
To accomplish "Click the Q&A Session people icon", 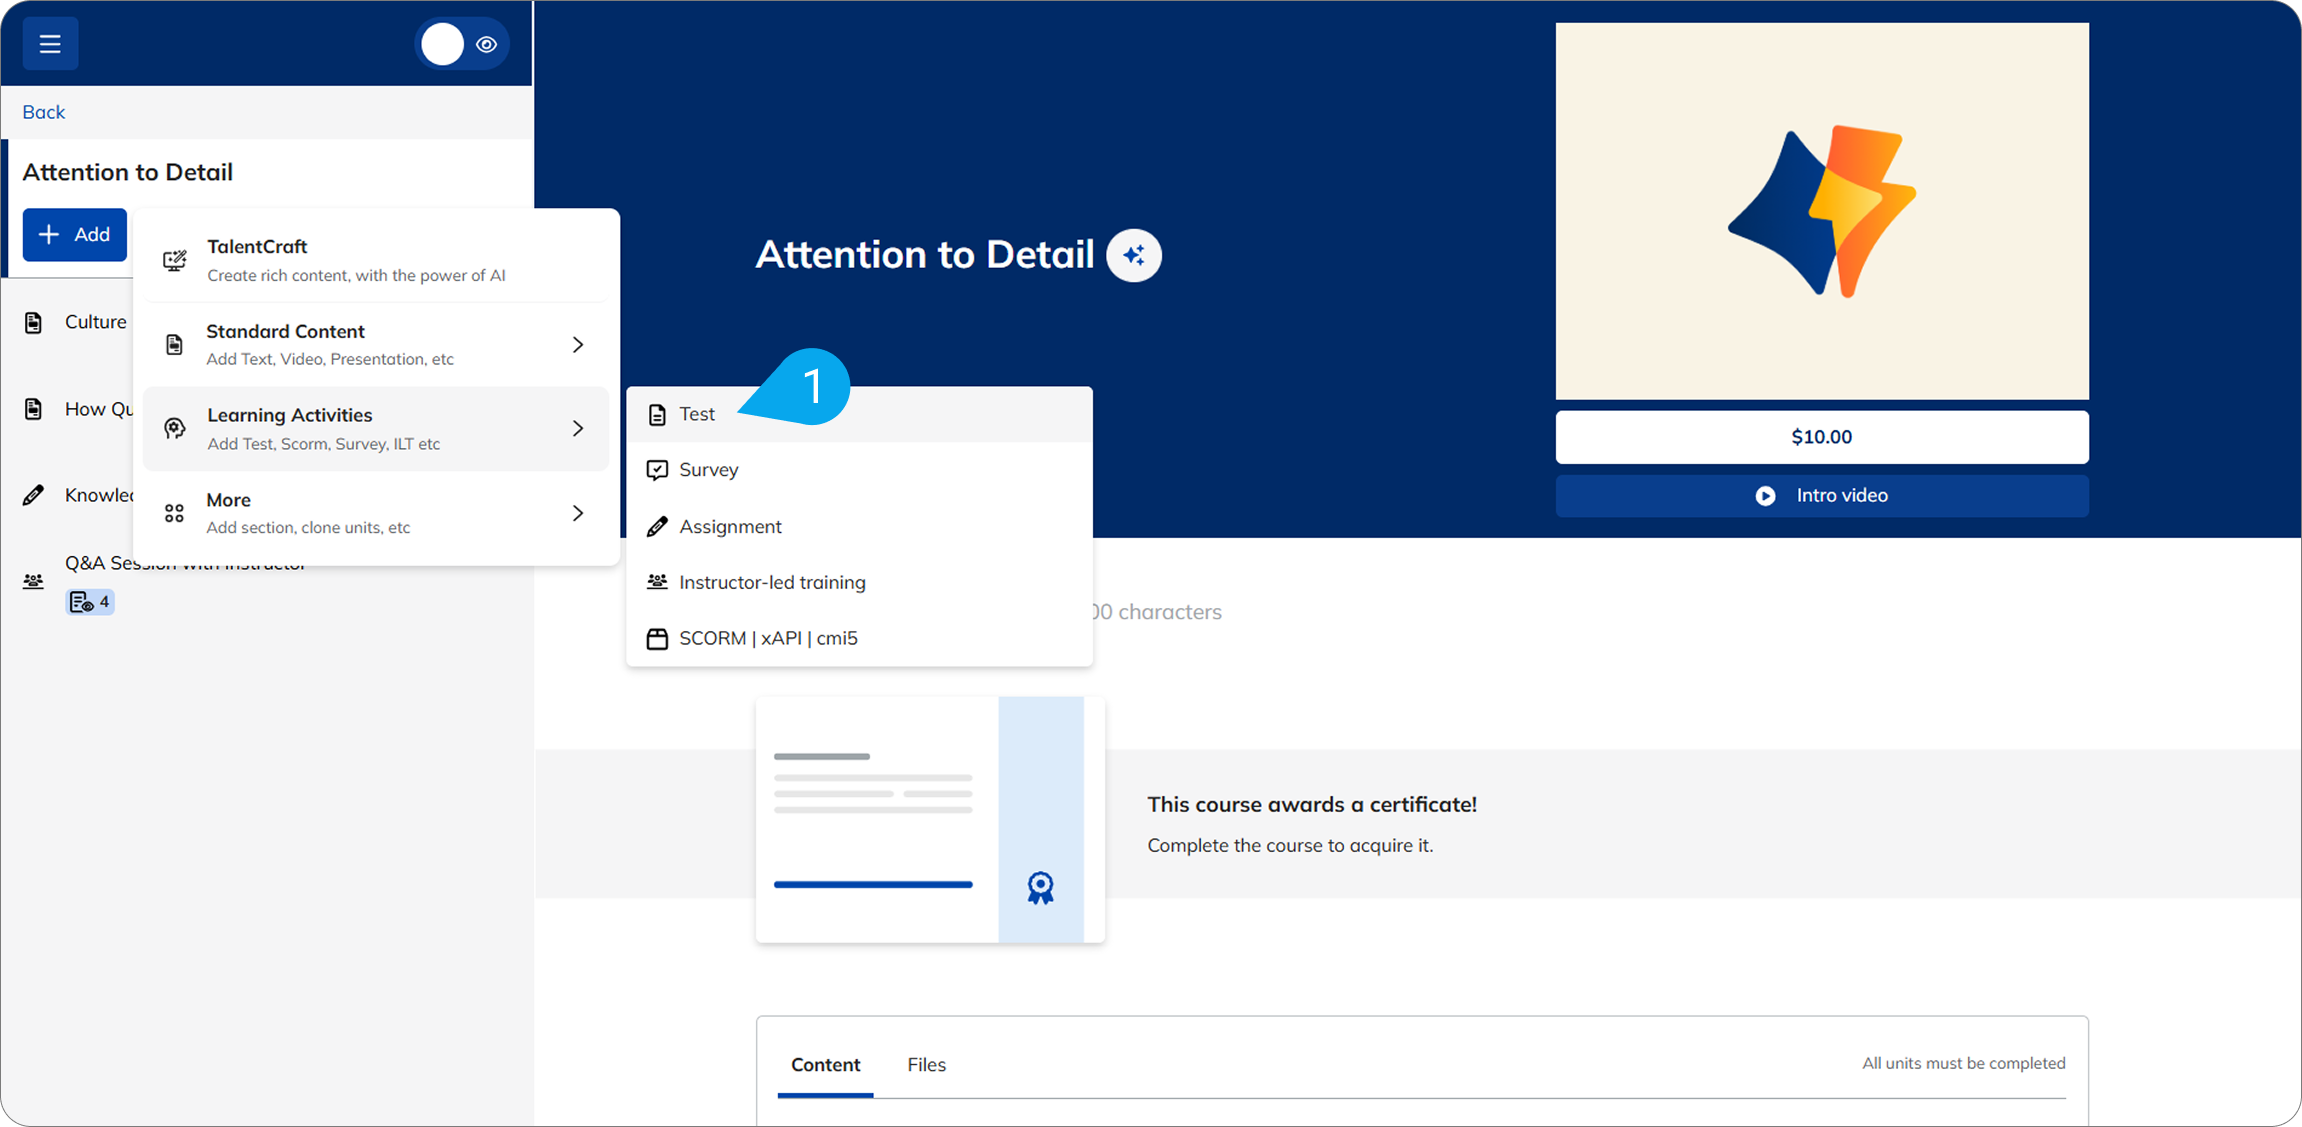I will pyautogui.click(x=34, y=581).
